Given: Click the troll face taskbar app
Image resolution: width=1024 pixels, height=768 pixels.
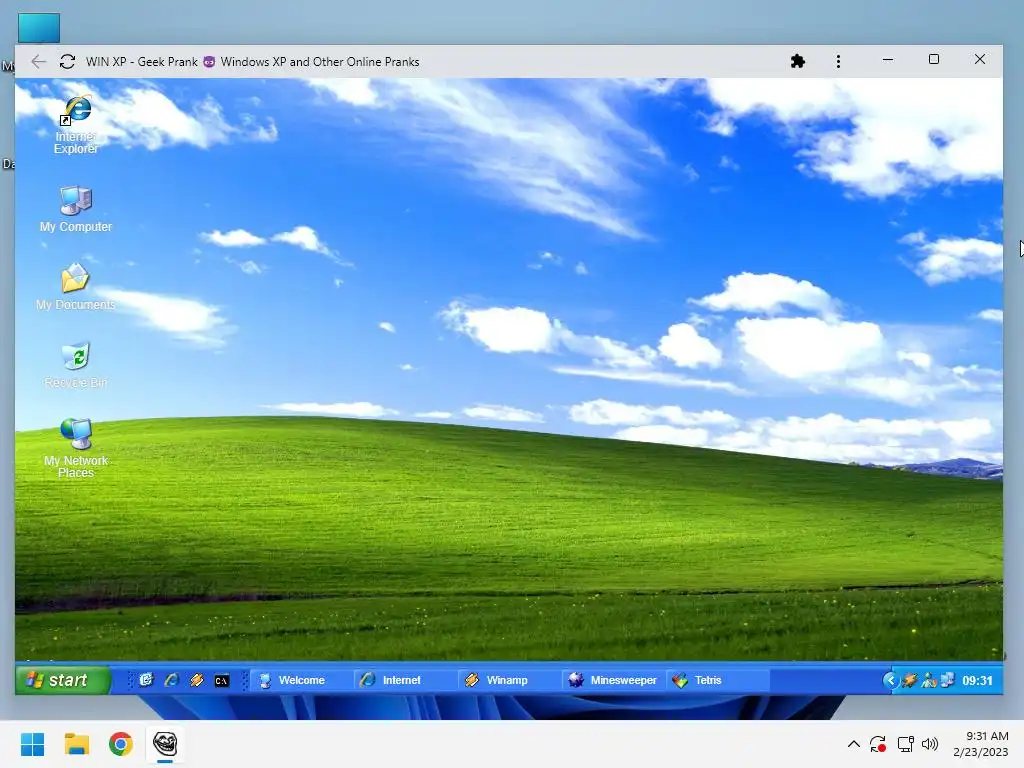Looking at the screenshot, I should click(165, 744).
